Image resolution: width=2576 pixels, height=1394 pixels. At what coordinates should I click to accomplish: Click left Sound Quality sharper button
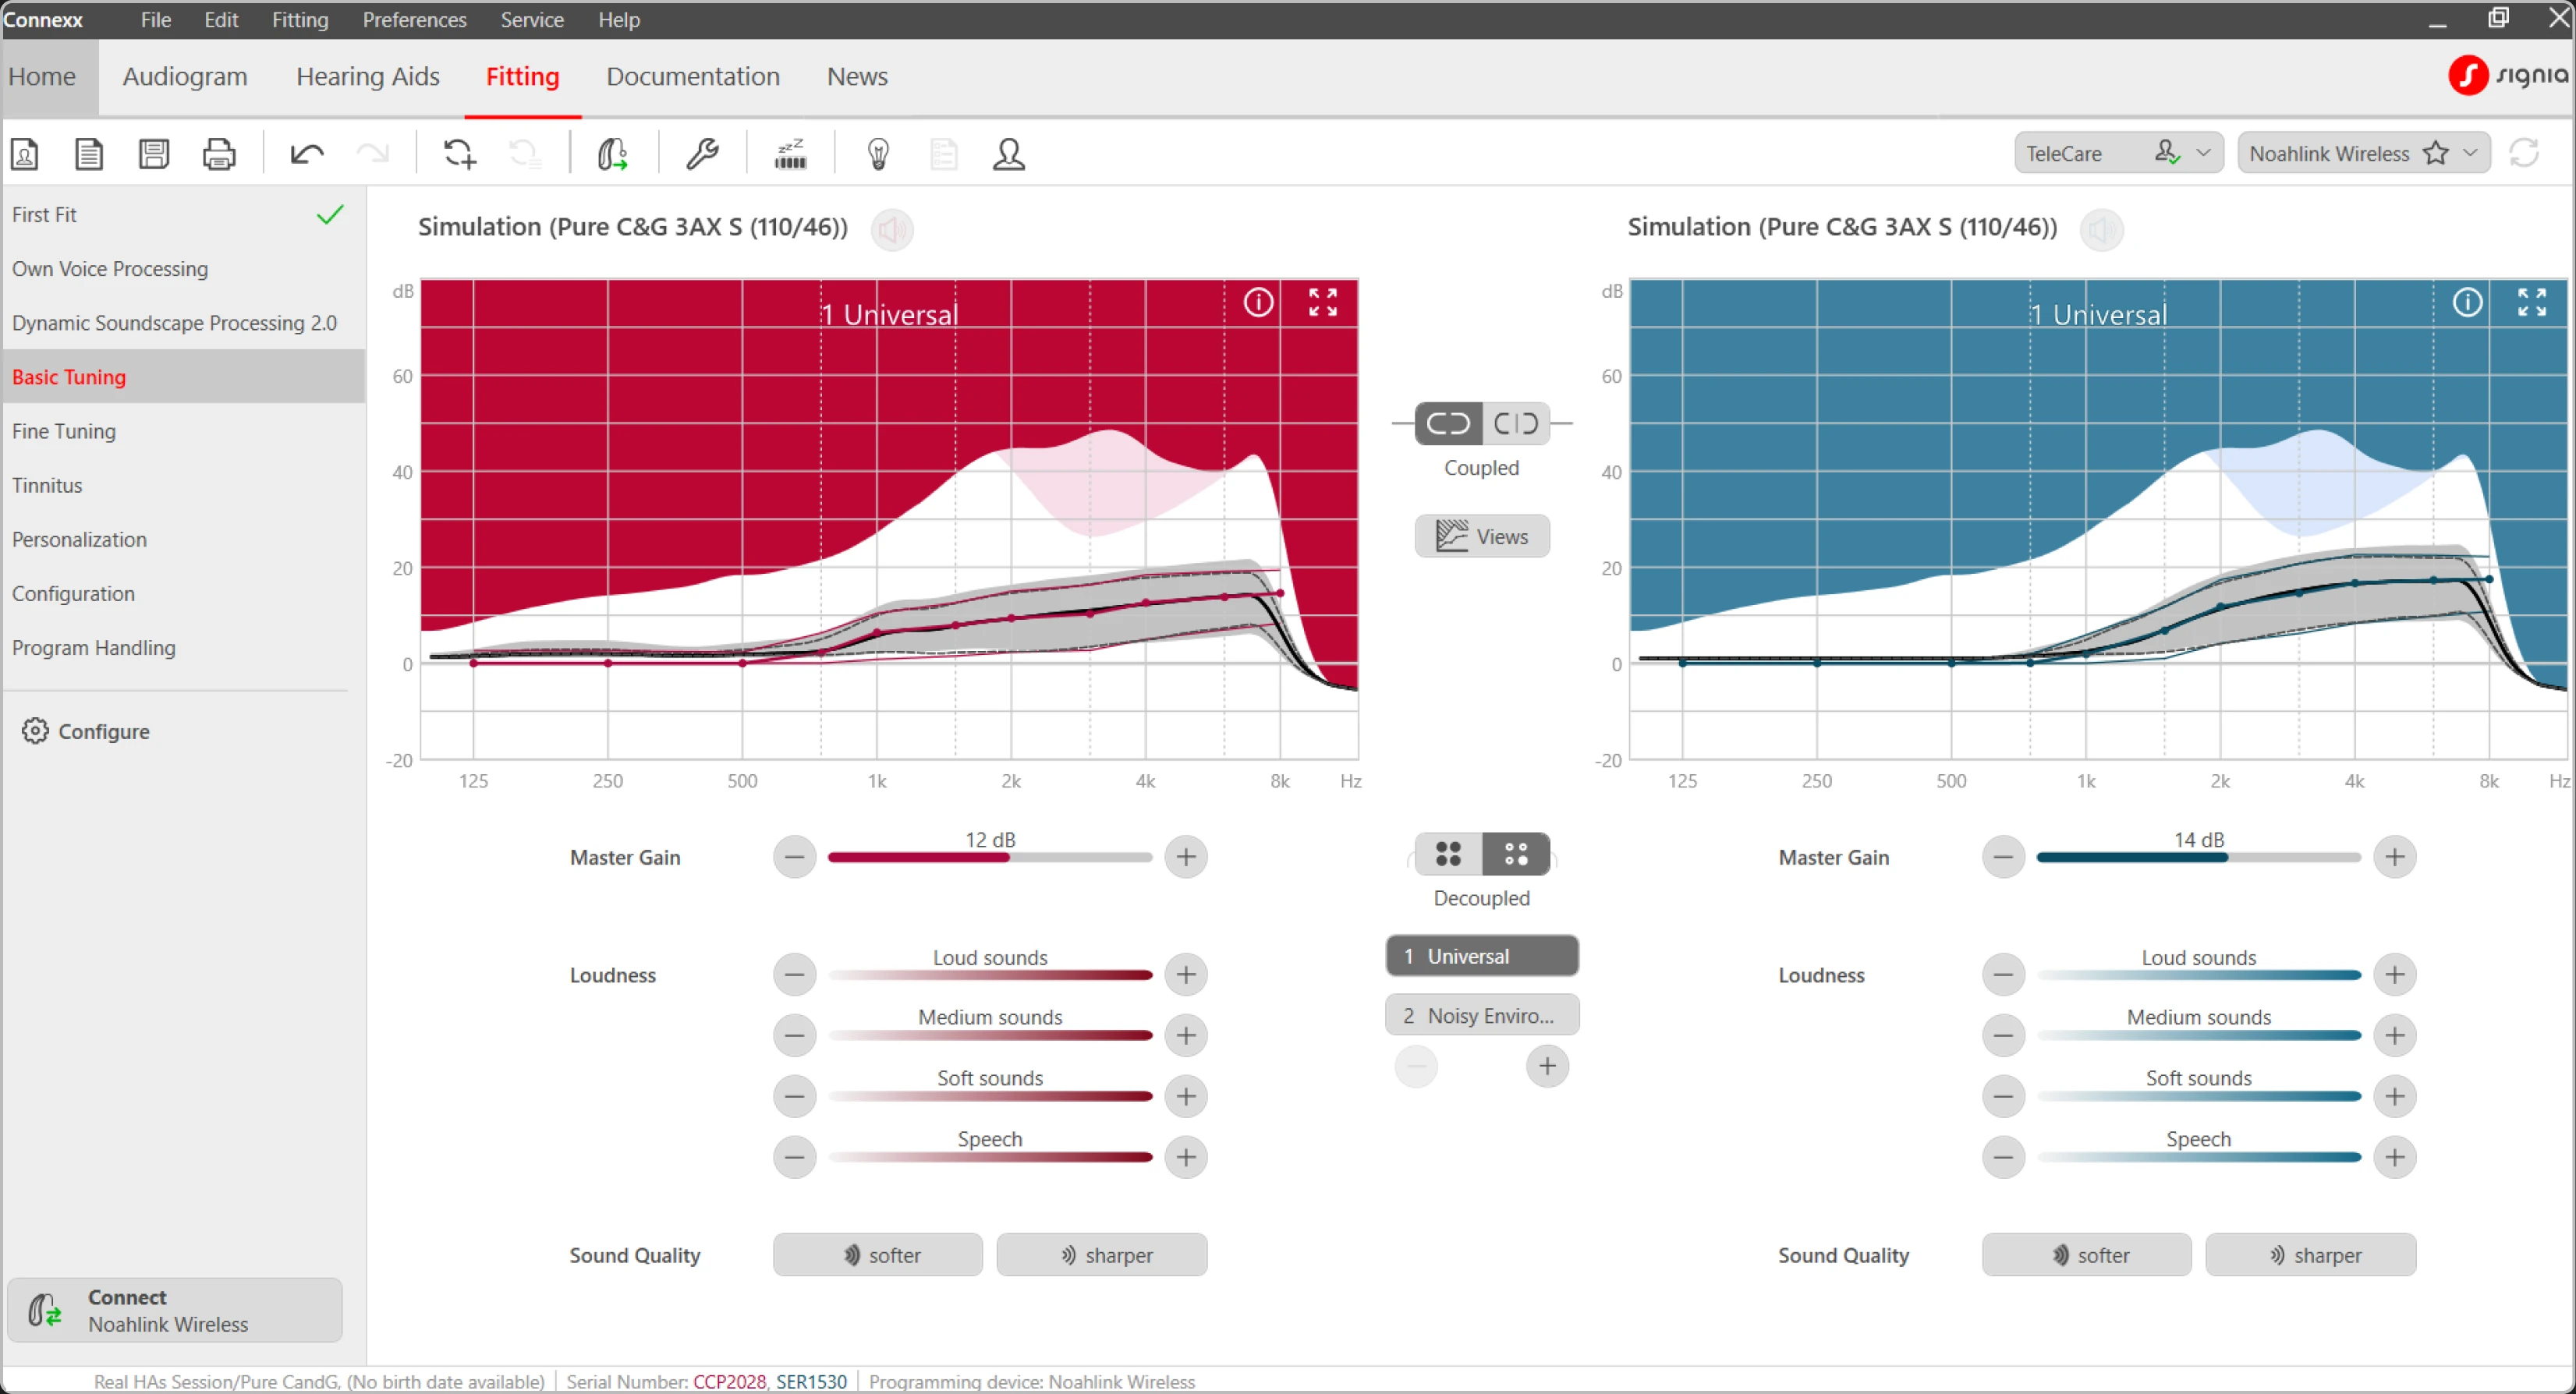[1102, 1256]
